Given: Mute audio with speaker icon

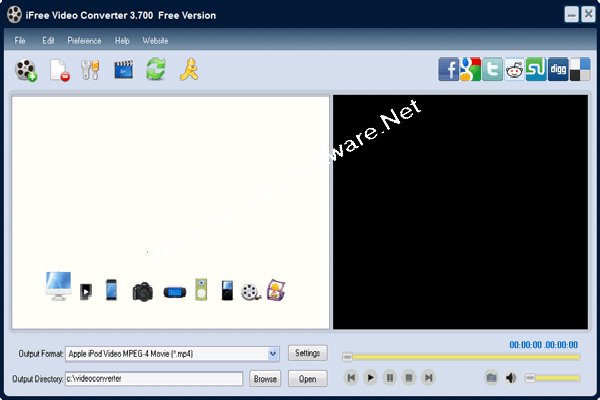Looking at the screenshot, I should (x=511, y=378).
